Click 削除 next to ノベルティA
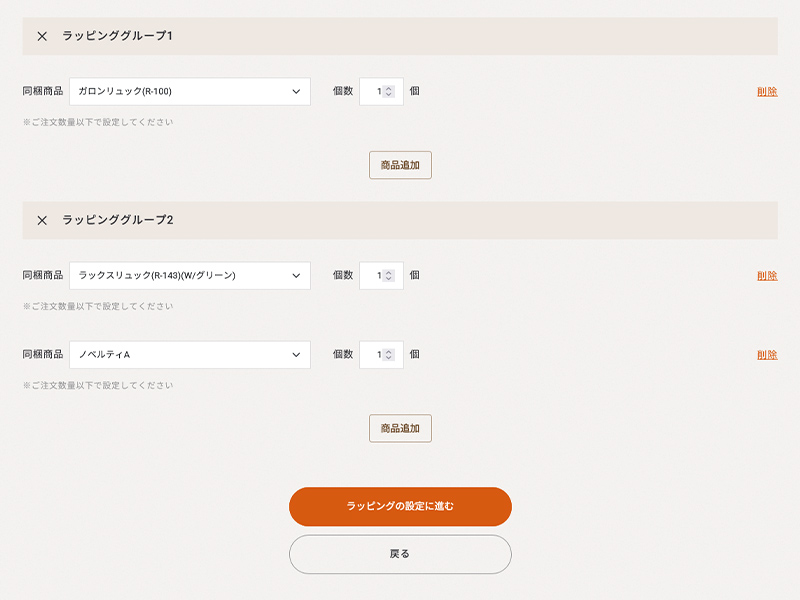Screen dimensions: 800x600 [x=766, y=354]
